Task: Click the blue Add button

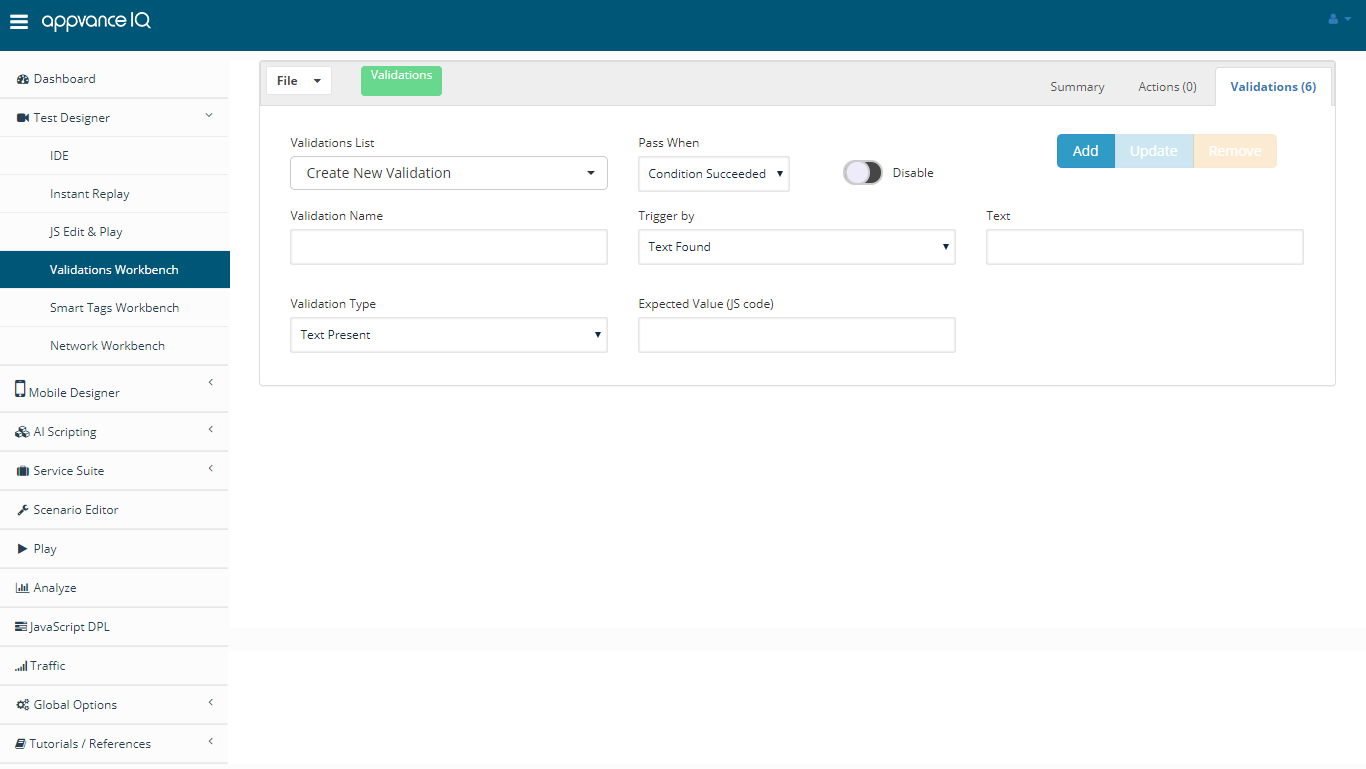Action: tap(1086, 151)
